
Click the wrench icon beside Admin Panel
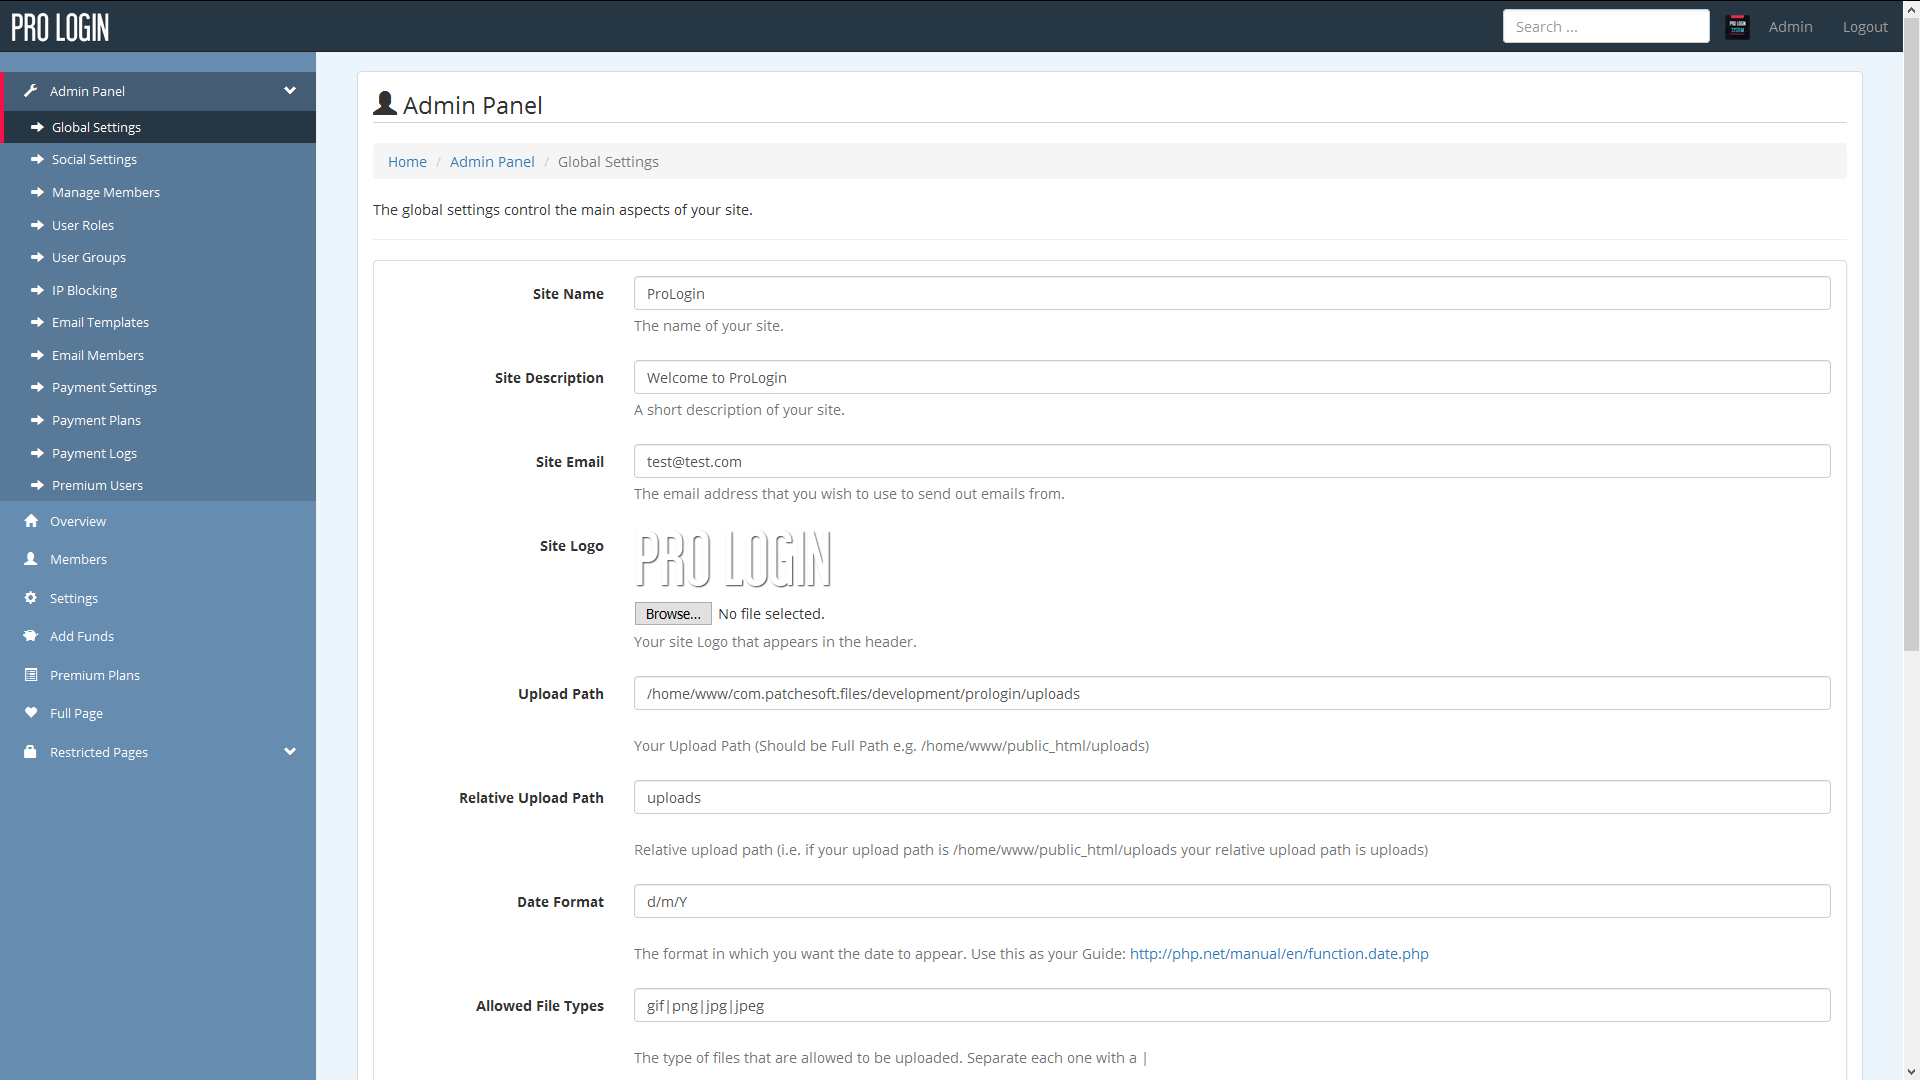point(31,91)
